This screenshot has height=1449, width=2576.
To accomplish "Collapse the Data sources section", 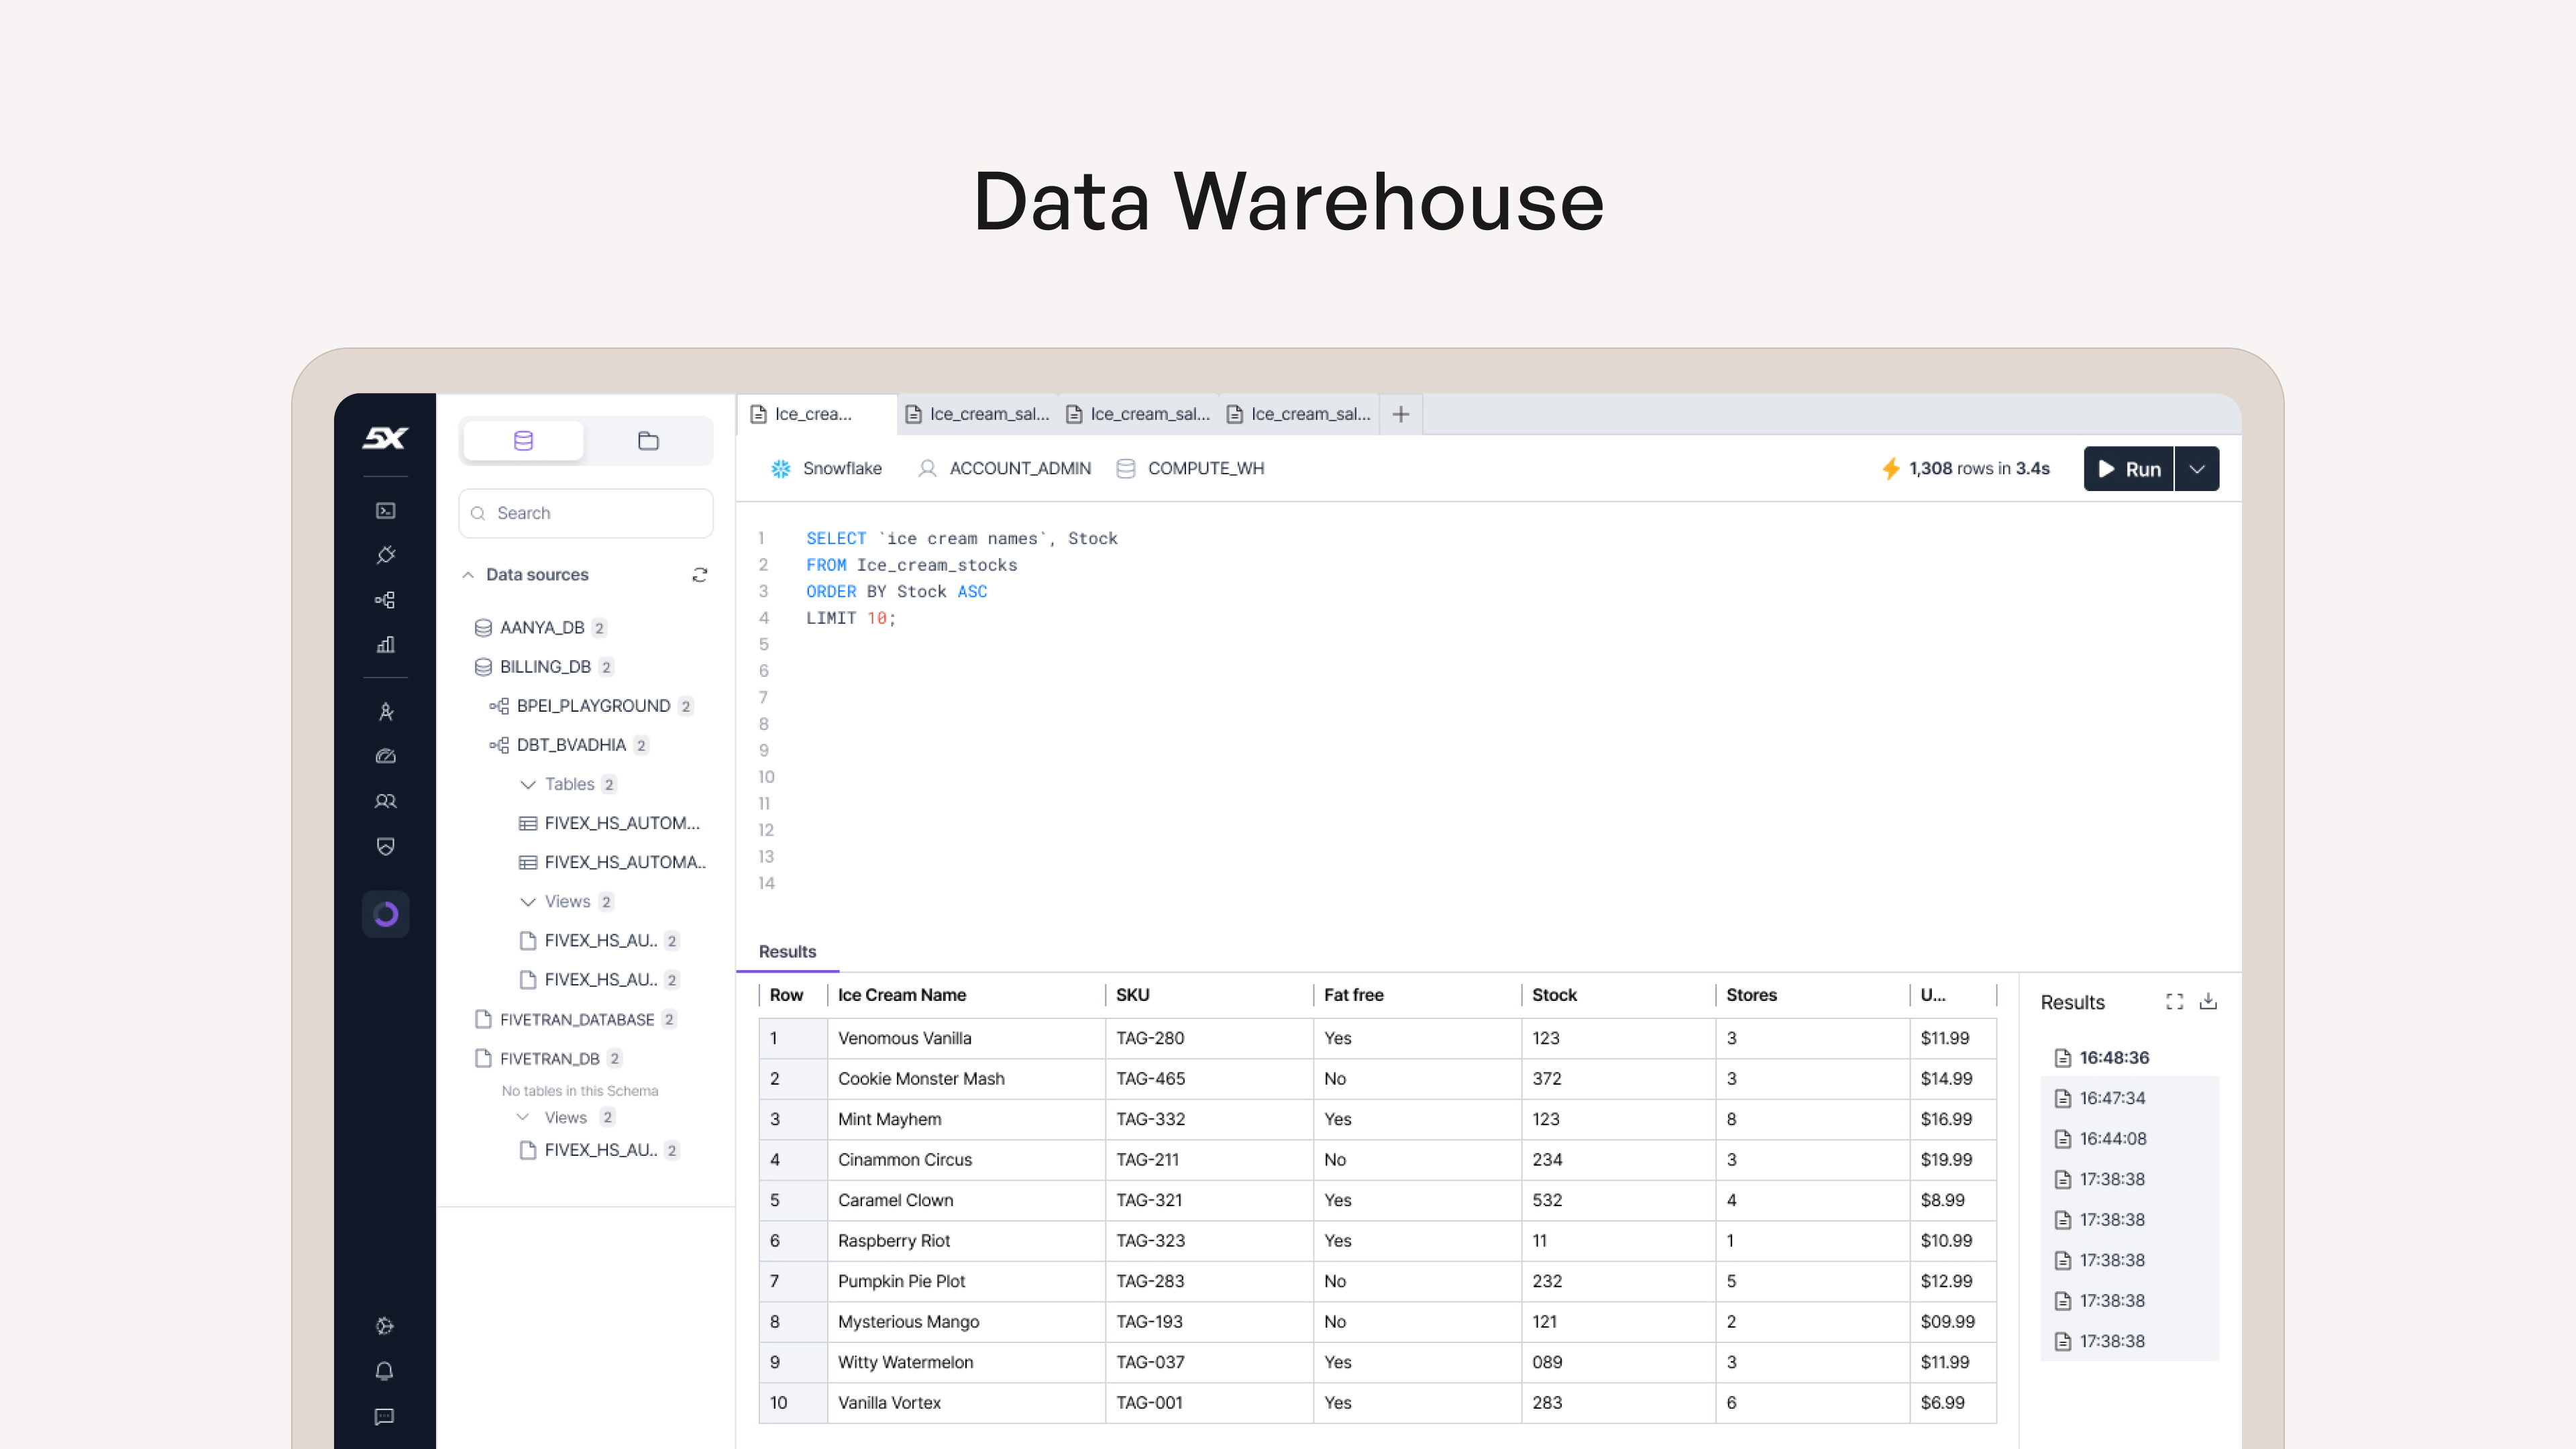I will pos(468,574).
